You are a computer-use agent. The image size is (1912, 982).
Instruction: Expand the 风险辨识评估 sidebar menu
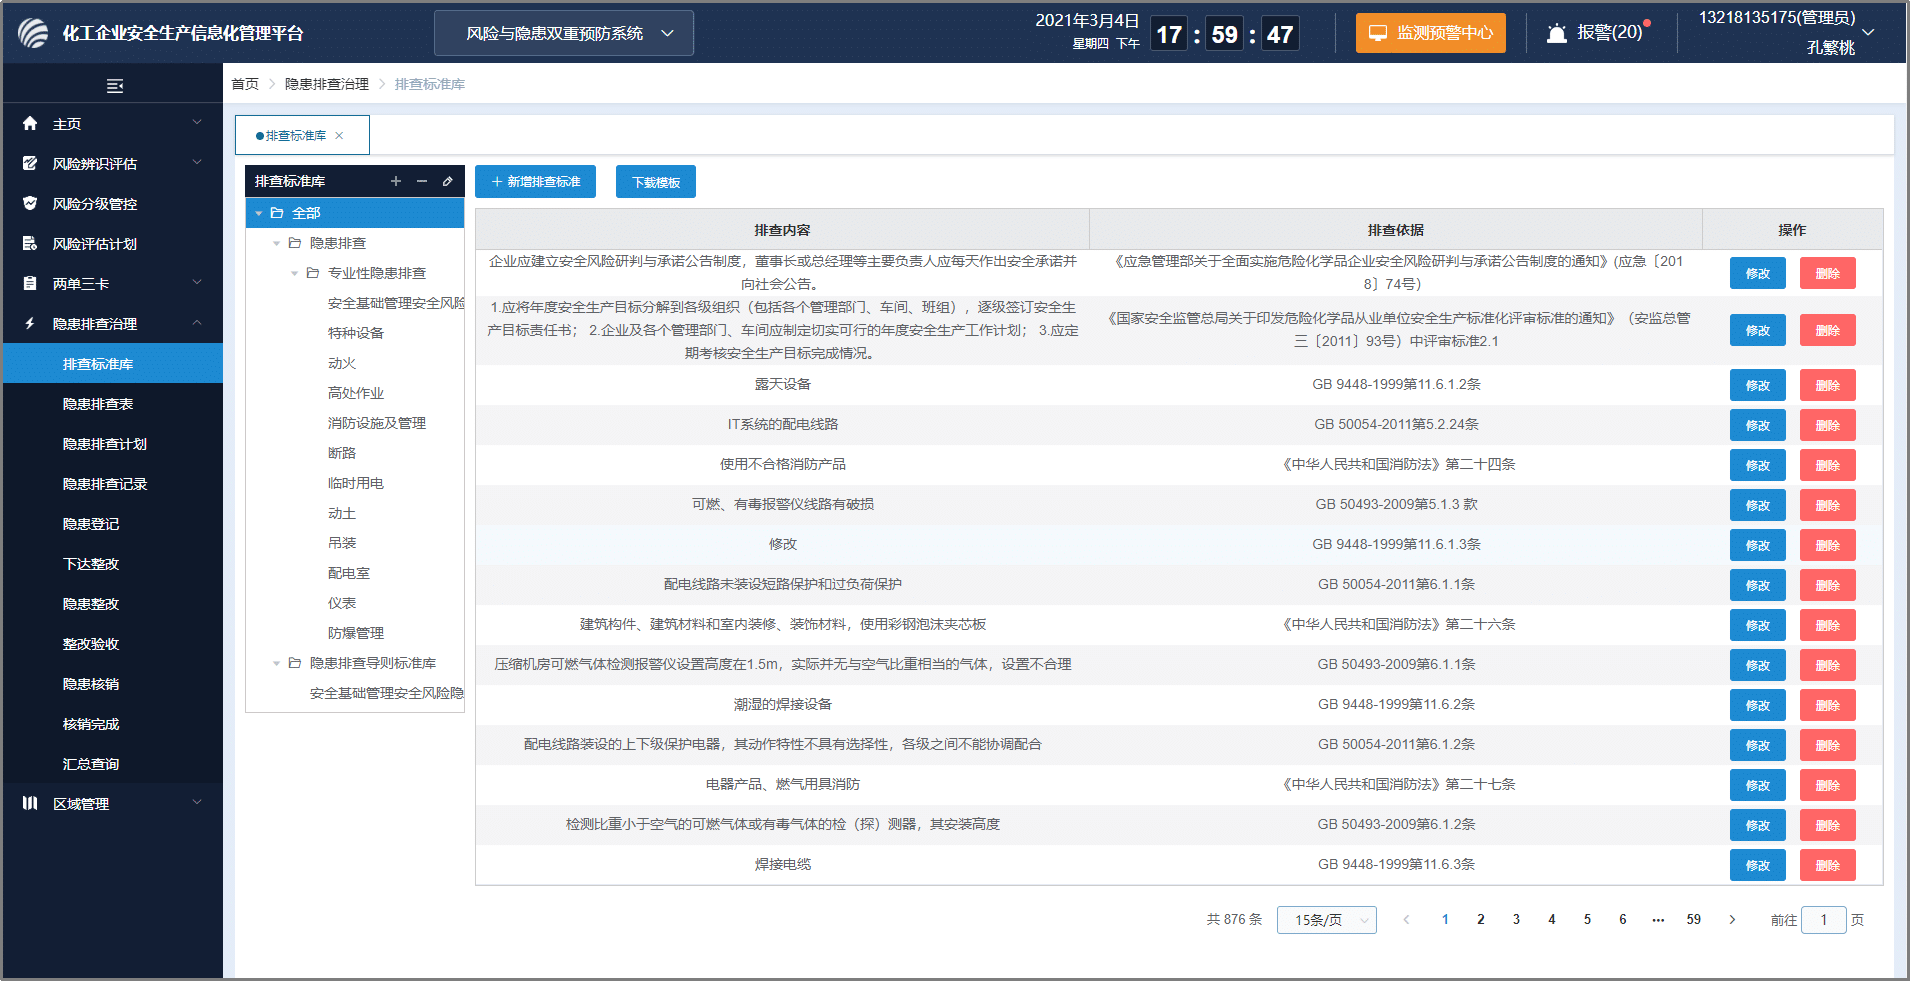point(197,162)
